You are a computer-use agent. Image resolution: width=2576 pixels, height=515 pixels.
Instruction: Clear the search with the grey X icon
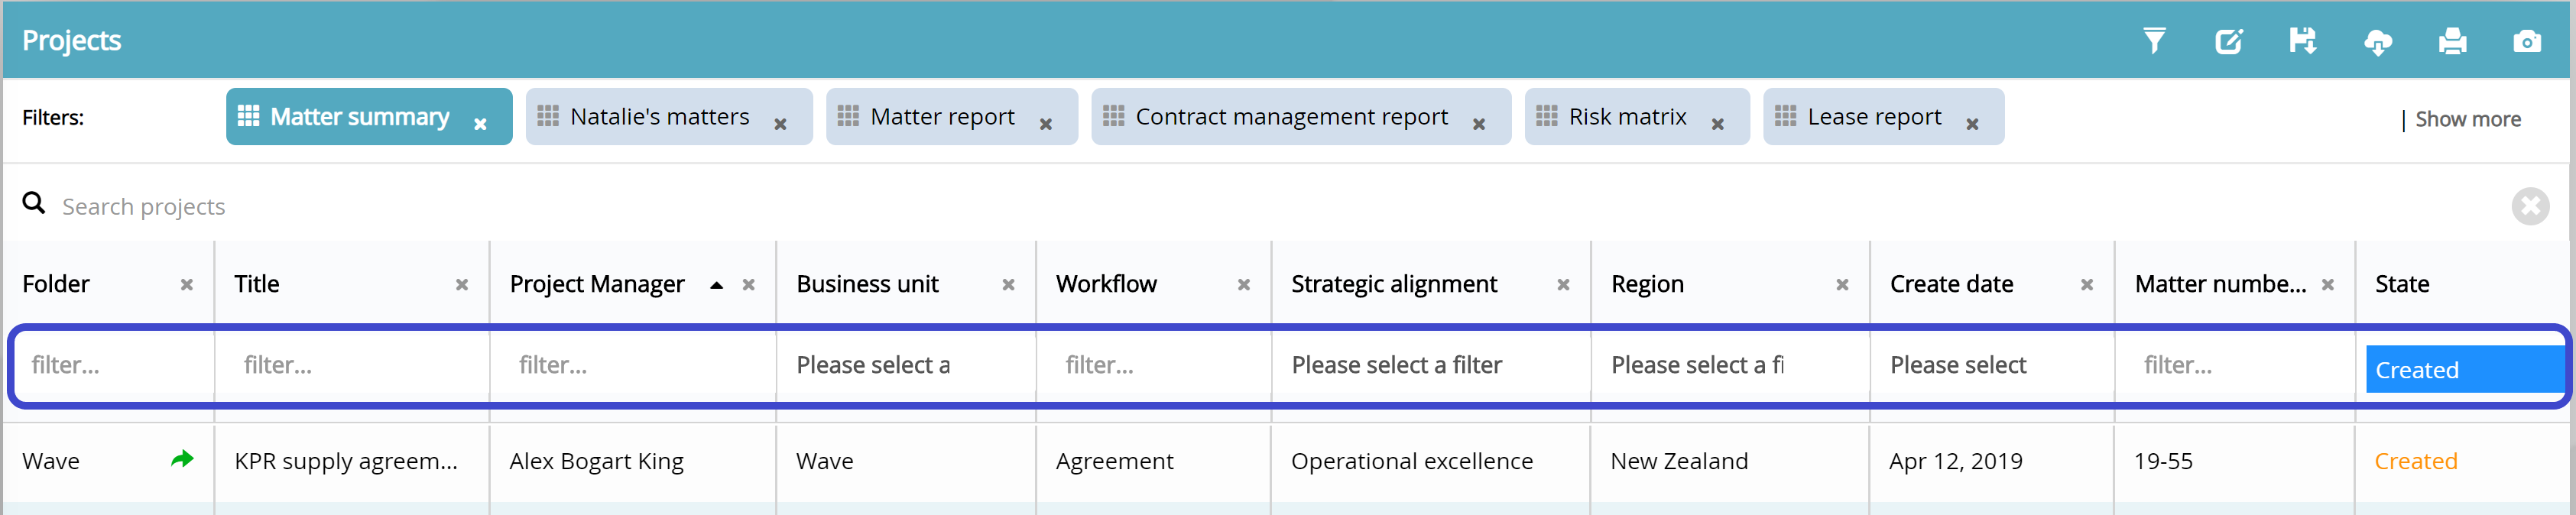click(2529, 207)
